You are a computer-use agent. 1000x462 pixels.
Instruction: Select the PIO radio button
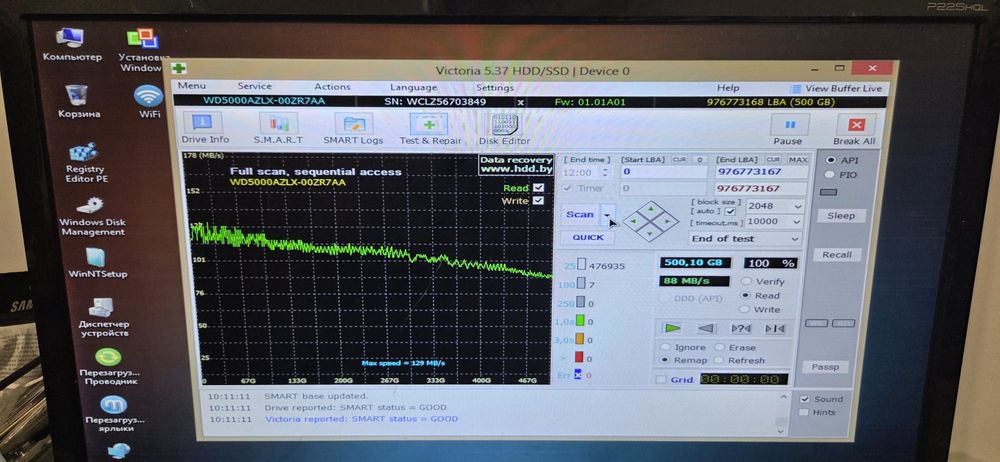(830, 174)
